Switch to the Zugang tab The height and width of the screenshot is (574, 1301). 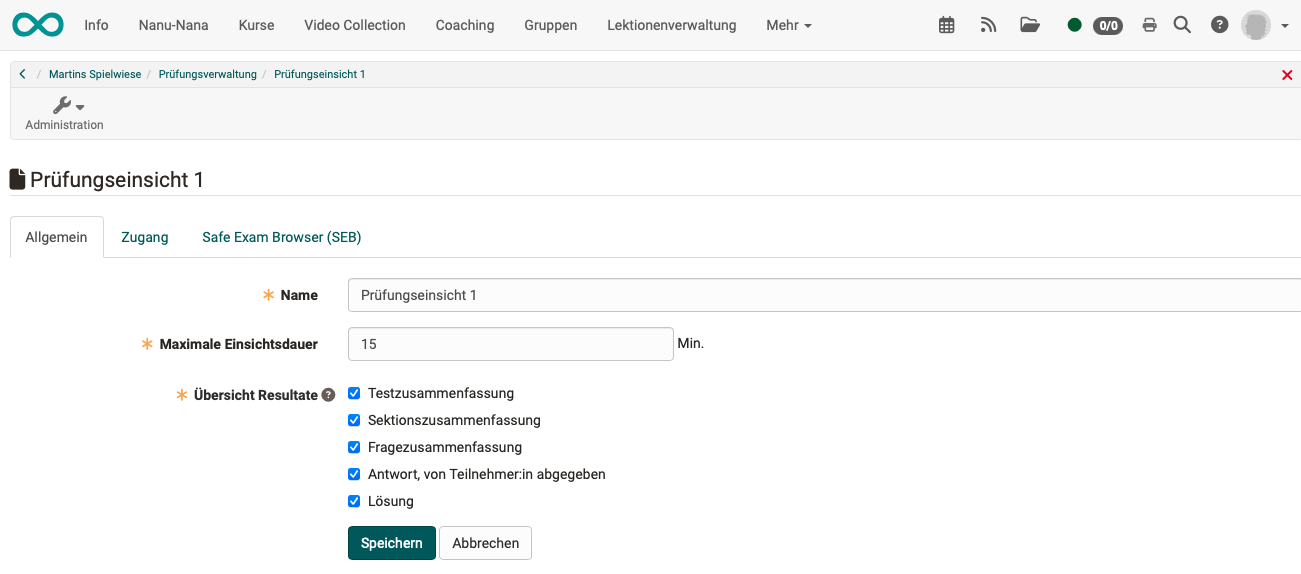pos(145,237)
